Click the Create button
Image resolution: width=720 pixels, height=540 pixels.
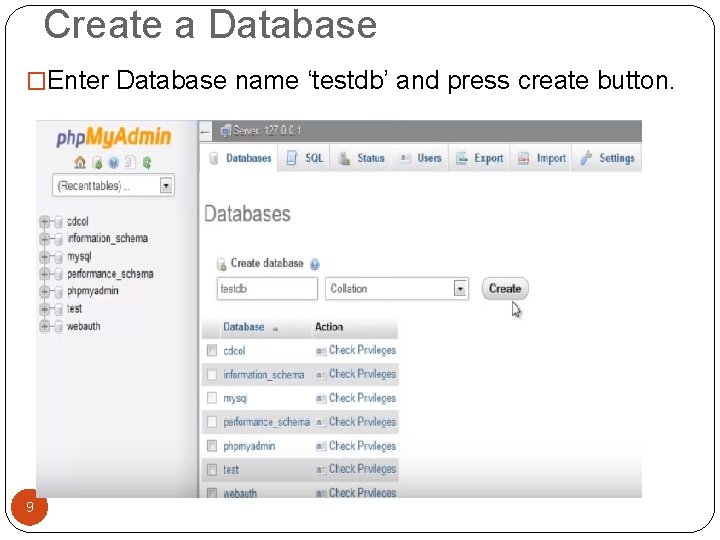(x=505, y=289)
